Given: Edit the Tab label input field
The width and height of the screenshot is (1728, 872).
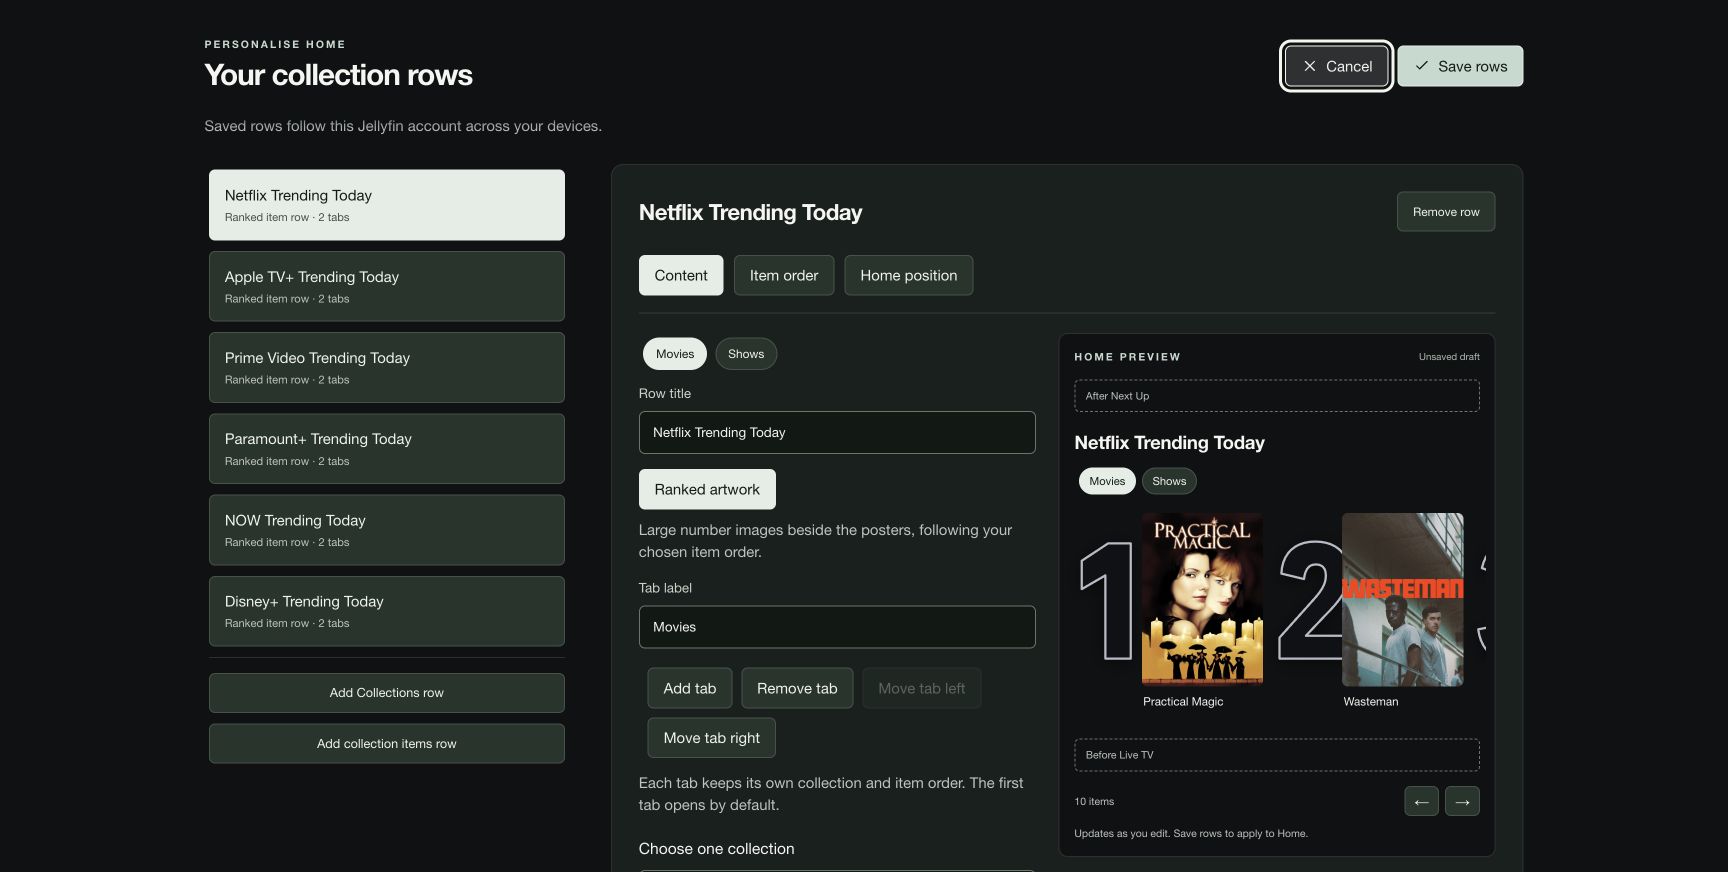Looking at the screenshot, I should pos(837,627).
